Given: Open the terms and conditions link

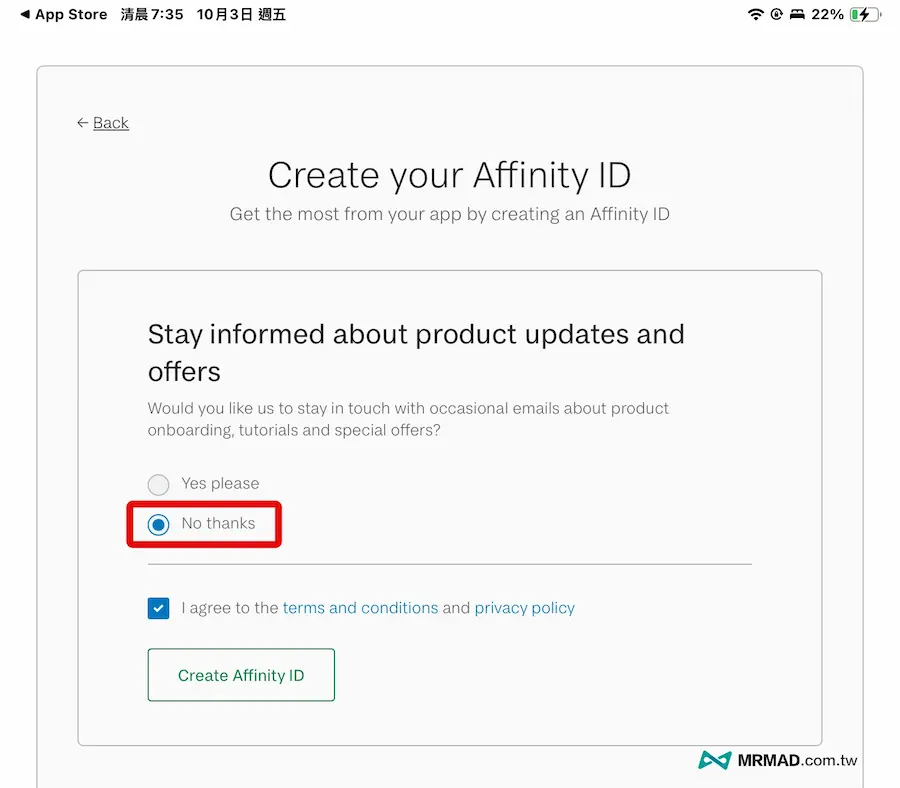Looking at the screenshot, I should (x=360, y=608).
